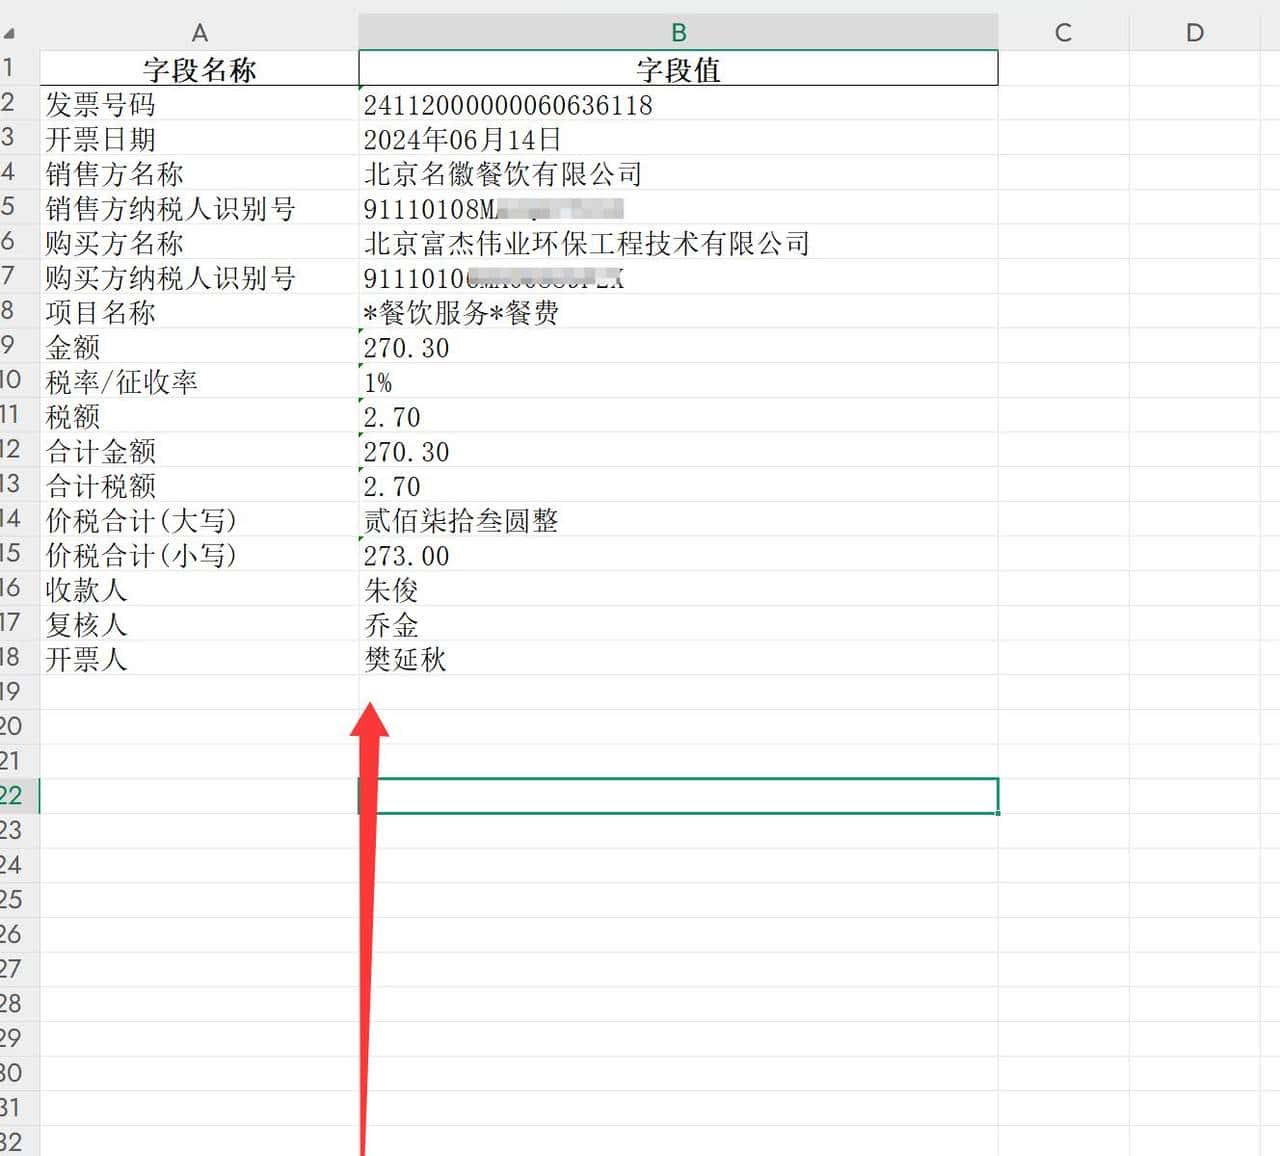
Task: Select column D header
Action: click(x=1195, y=32)
